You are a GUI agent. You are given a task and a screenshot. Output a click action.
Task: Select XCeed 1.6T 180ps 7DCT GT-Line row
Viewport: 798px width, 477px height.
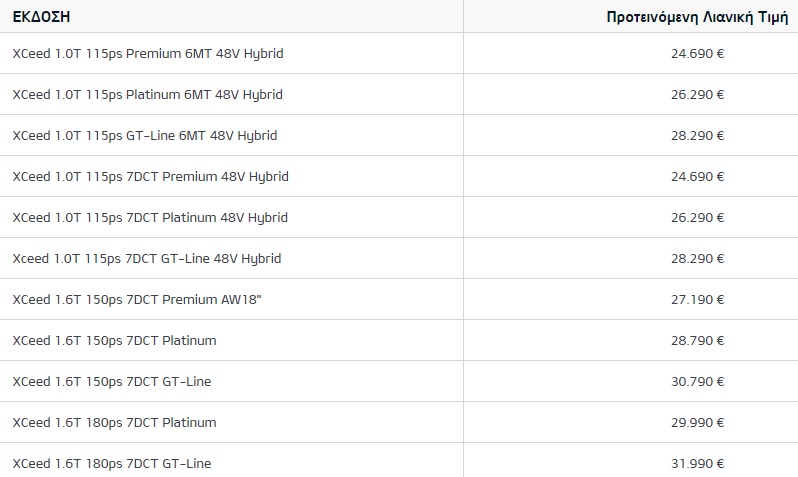click(x=111, y=463)
